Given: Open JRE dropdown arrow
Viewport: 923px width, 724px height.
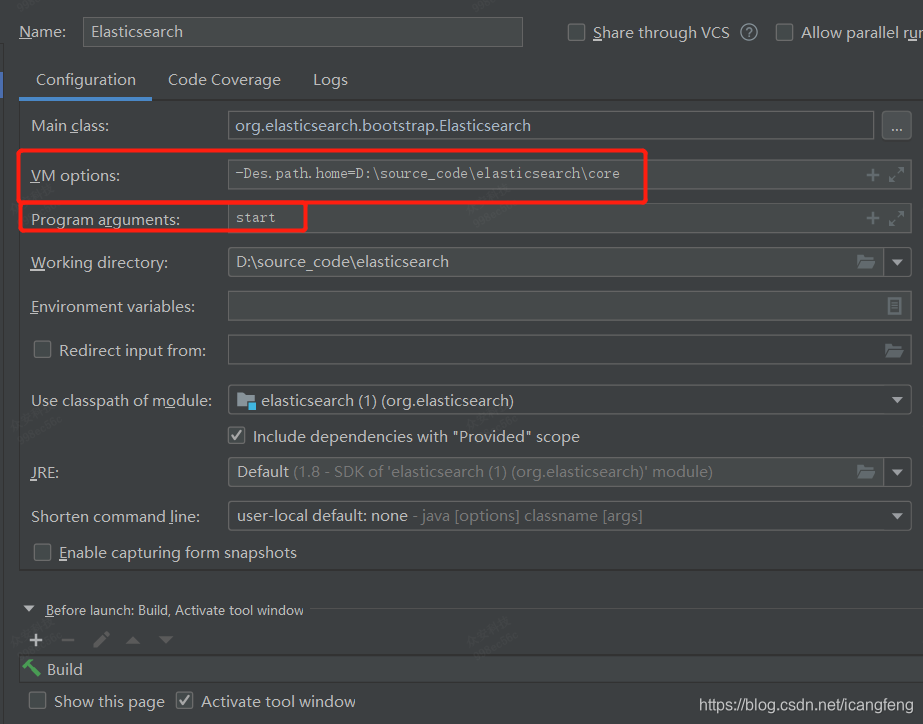Looking at the screenshot, I should 897,472.
